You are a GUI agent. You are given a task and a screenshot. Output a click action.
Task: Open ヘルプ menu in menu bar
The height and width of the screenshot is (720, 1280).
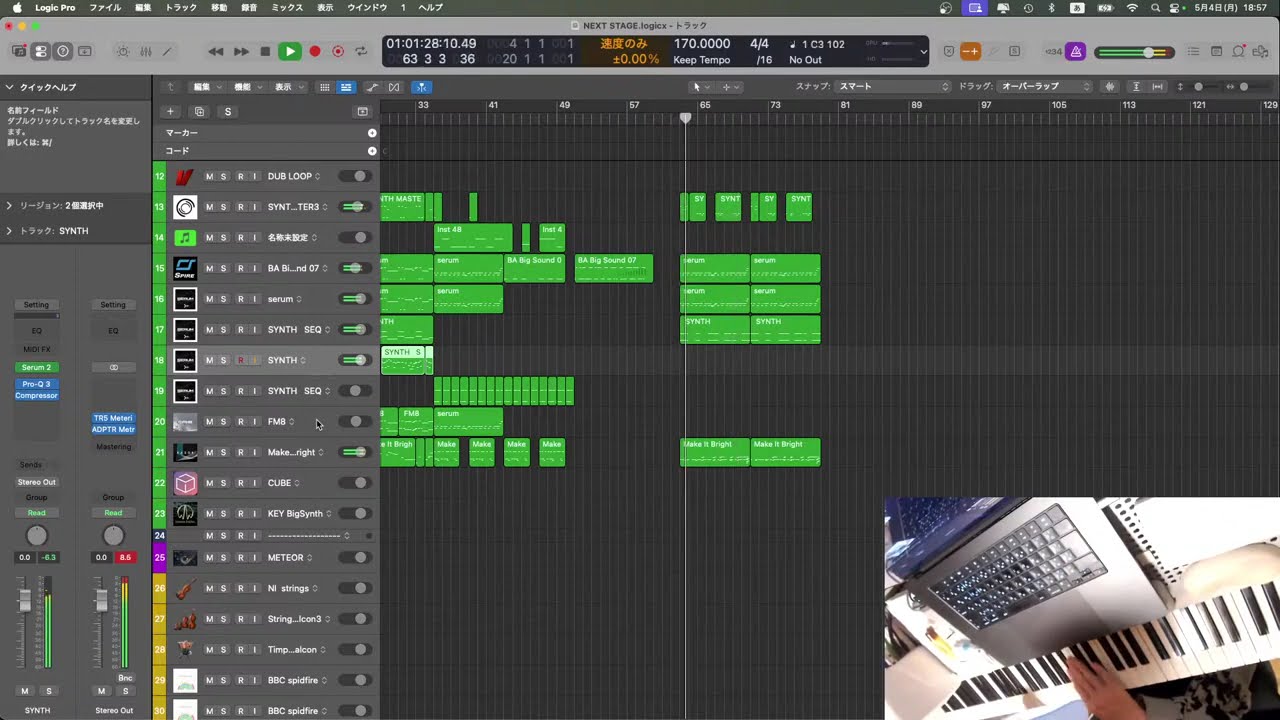[431, 7]
